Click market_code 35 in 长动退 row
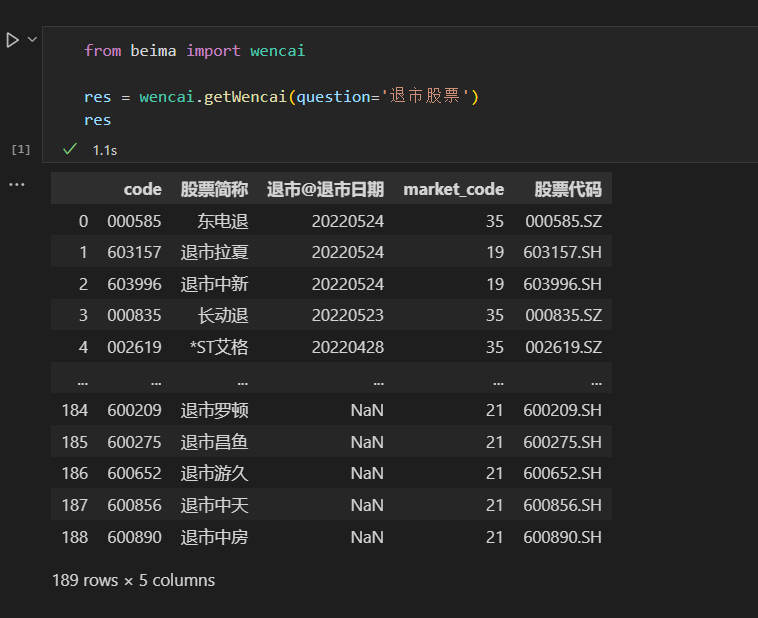Screen dimensions: 758x618 pyautogui.click(x=495, y=315)
